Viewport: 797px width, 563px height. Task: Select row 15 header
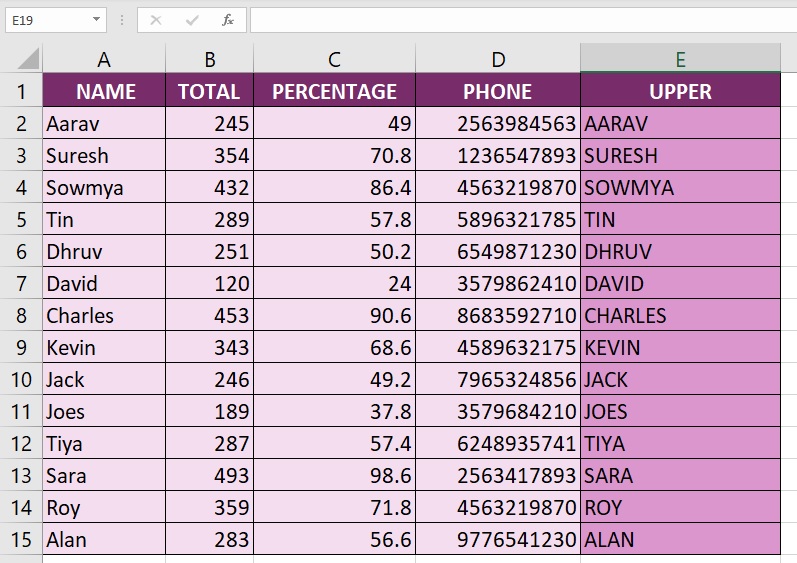click(21, 540)
